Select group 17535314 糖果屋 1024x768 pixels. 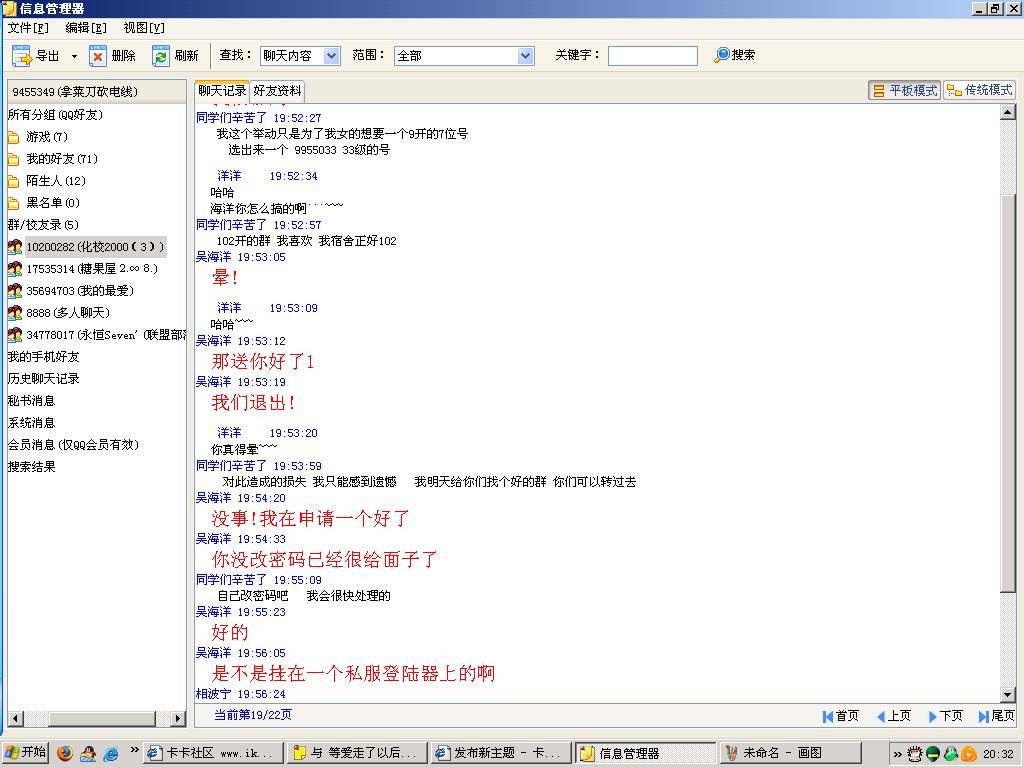click(x=91, y=268)
